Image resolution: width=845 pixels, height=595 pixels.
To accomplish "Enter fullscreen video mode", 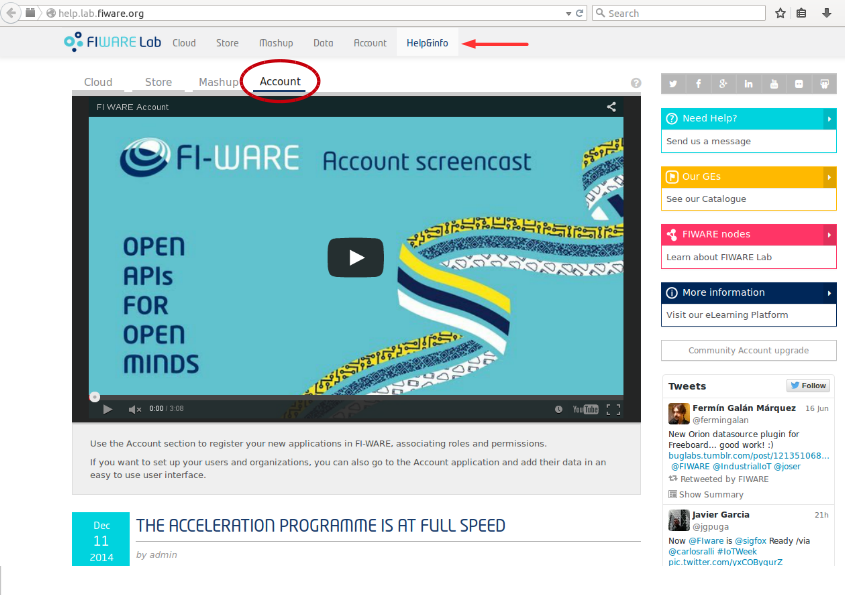I will pyautogui.click(x=613, y=410).
